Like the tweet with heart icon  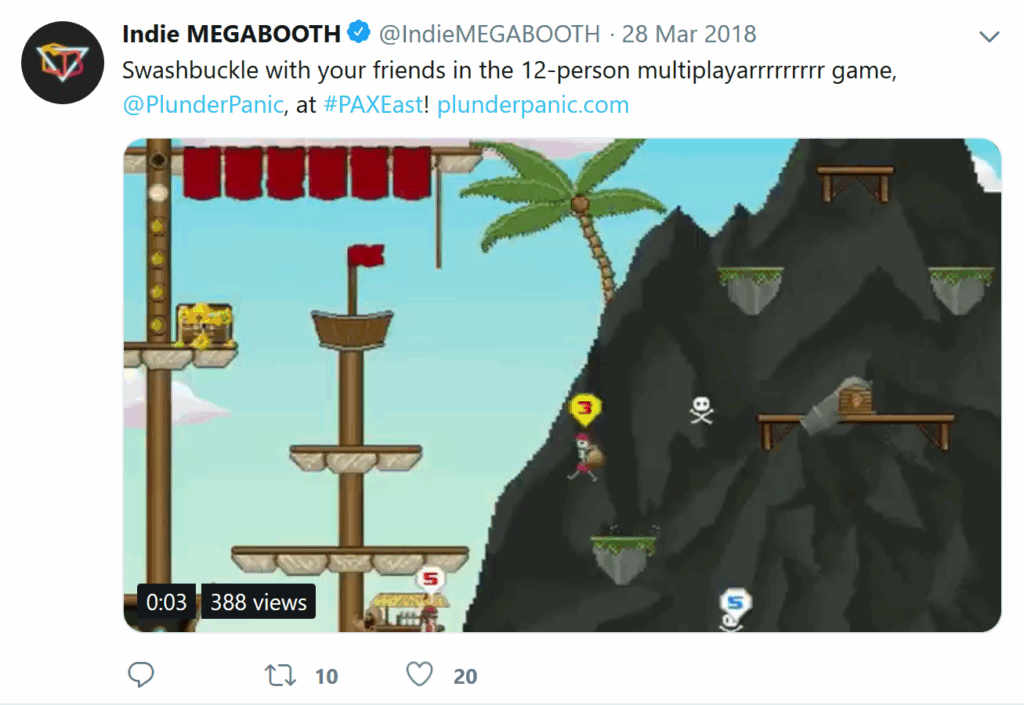(x=419, y=674)
